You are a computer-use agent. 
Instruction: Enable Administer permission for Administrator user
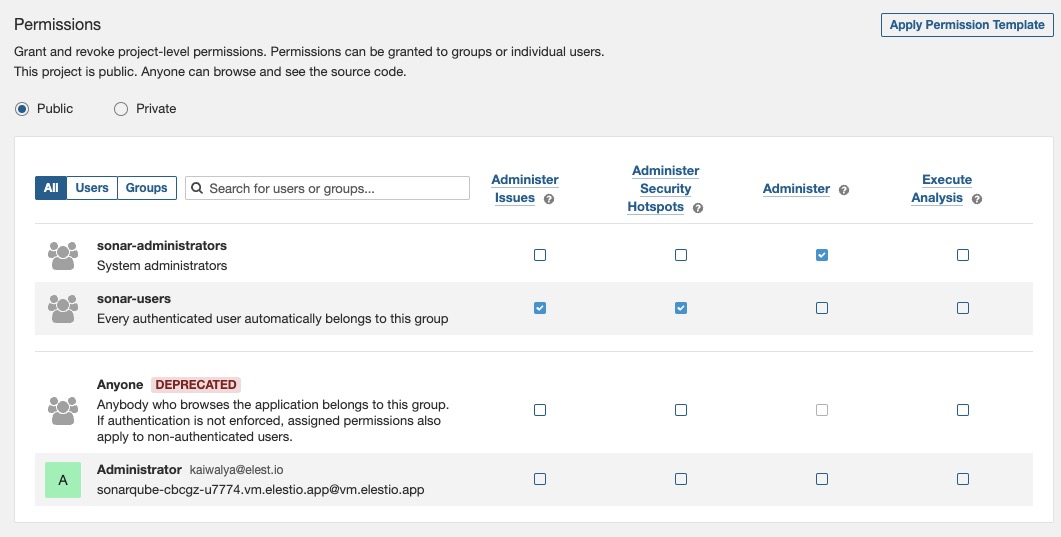[821, 479]
